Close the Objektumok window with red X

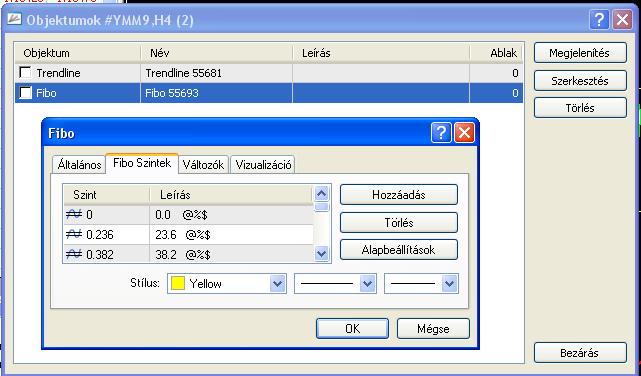pos(622,20)
